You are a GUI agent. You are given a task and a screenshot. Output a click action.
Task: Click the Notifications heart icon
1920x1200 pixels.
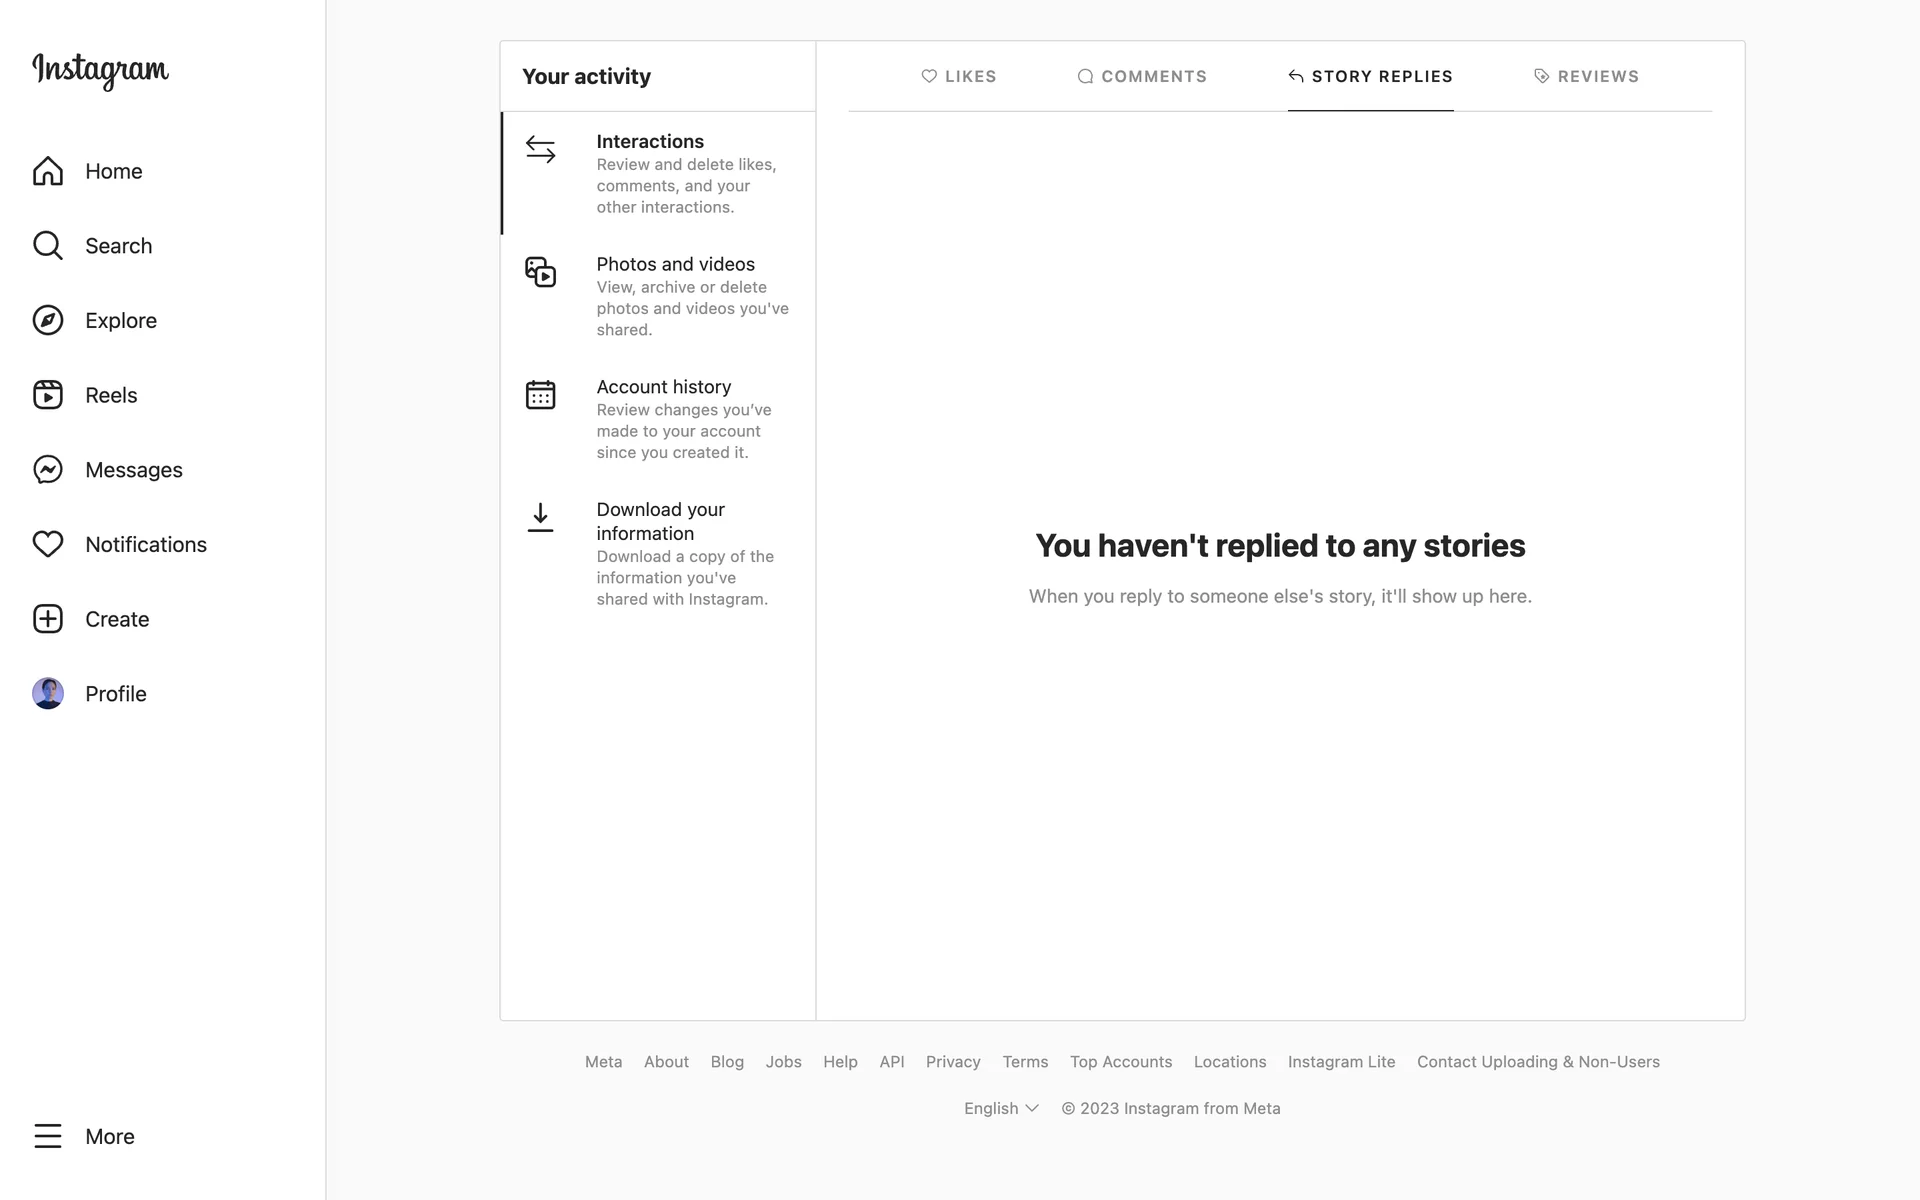click(48, 544)
